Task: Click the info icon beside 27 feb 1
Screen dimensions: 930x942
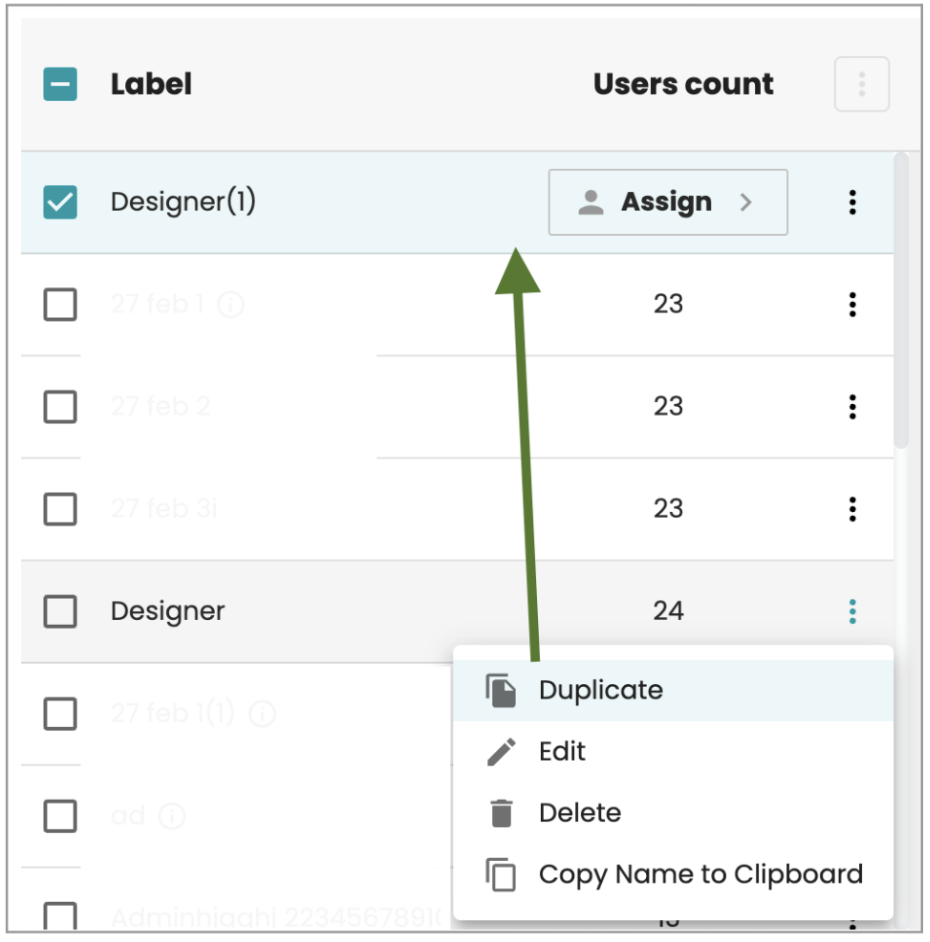Action: click(231, 305)
